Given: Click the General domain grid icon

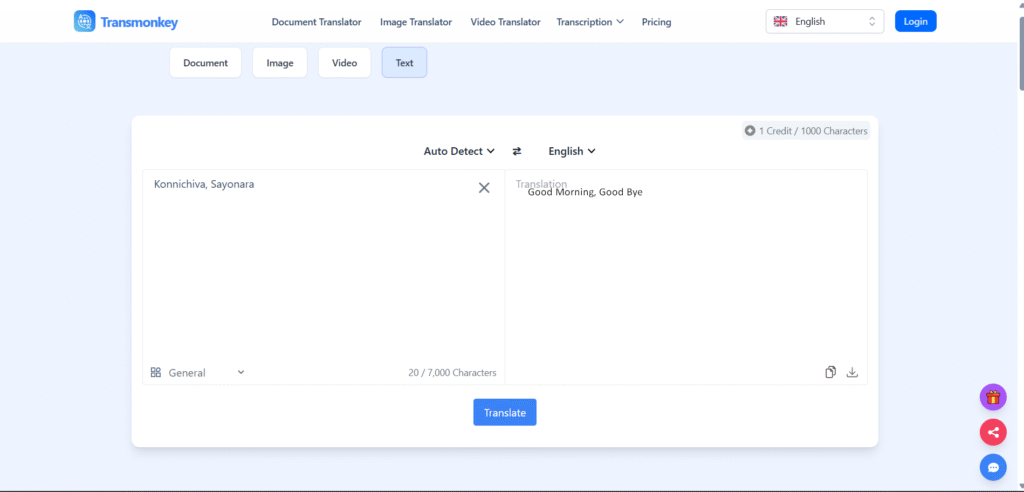Looking at the screenshot, I should pyautogui.click(x=155, y=372).
